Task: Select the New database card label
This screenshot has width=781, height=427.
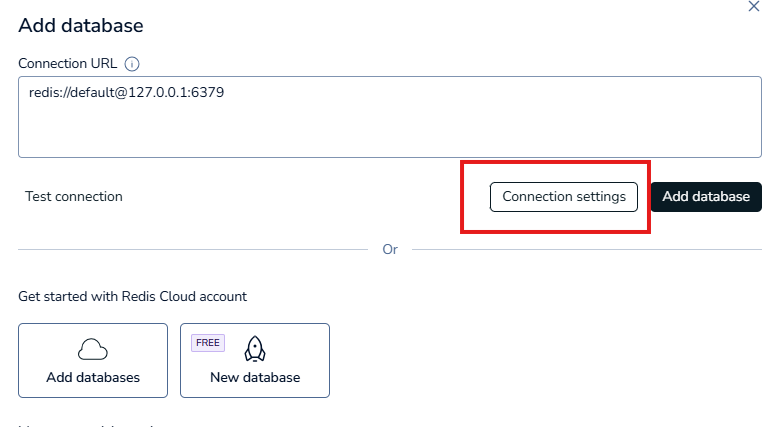Action: coord(255,378)
